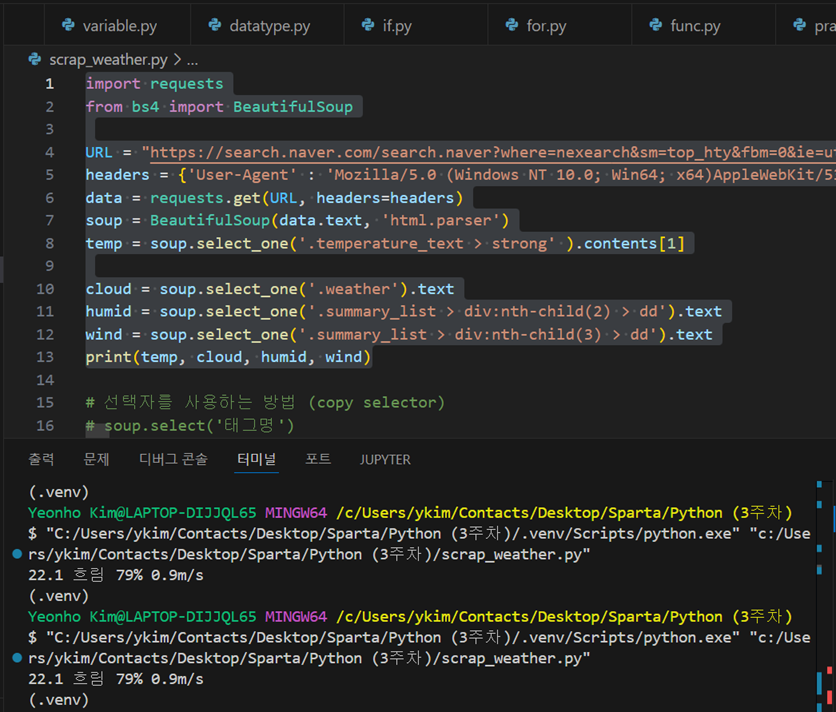Image resolution: width=836 pixels, height=712 pixels.
Task: Click 'requests.get' call on line 6
Action: (x=205, y=198)
